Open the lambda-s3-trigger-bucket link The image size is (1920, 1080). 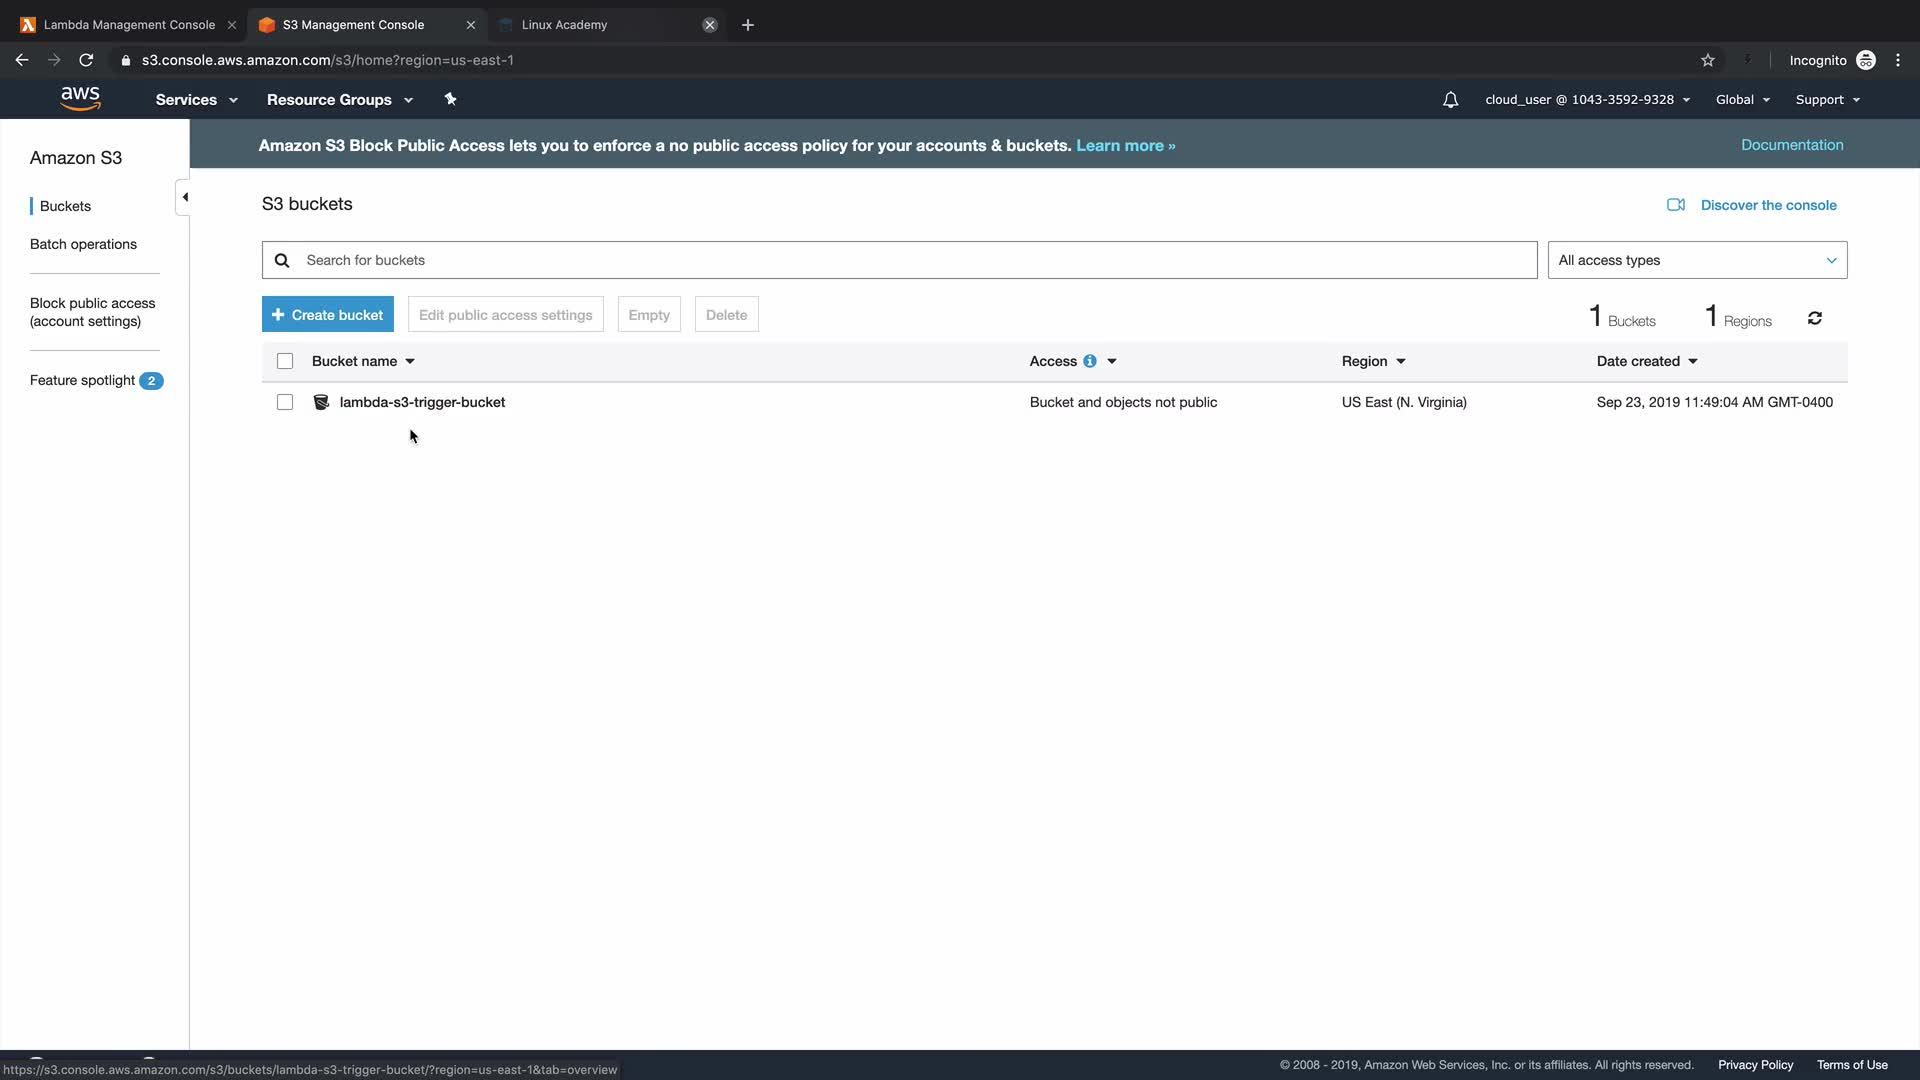(x=422, y=402)
